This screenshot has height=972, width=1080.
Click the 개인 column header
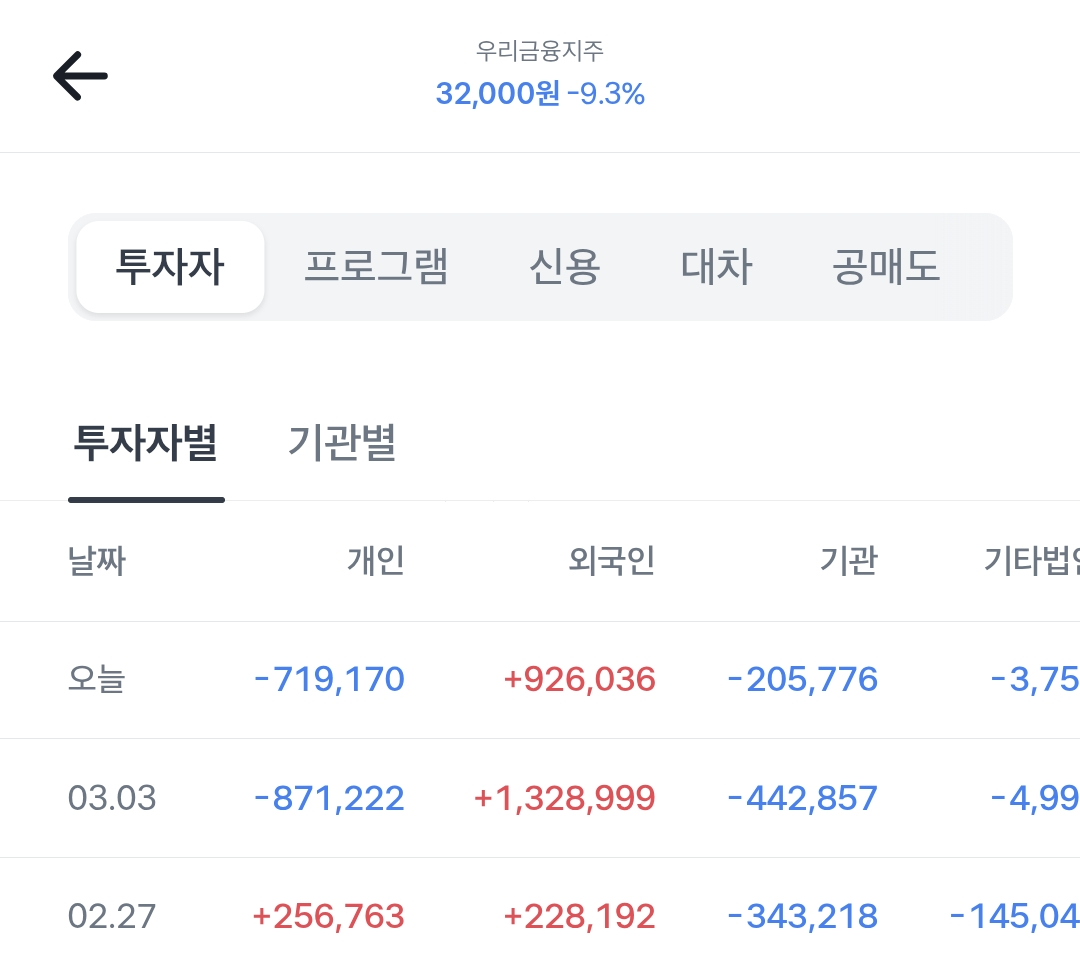click(x=375, y=561)
